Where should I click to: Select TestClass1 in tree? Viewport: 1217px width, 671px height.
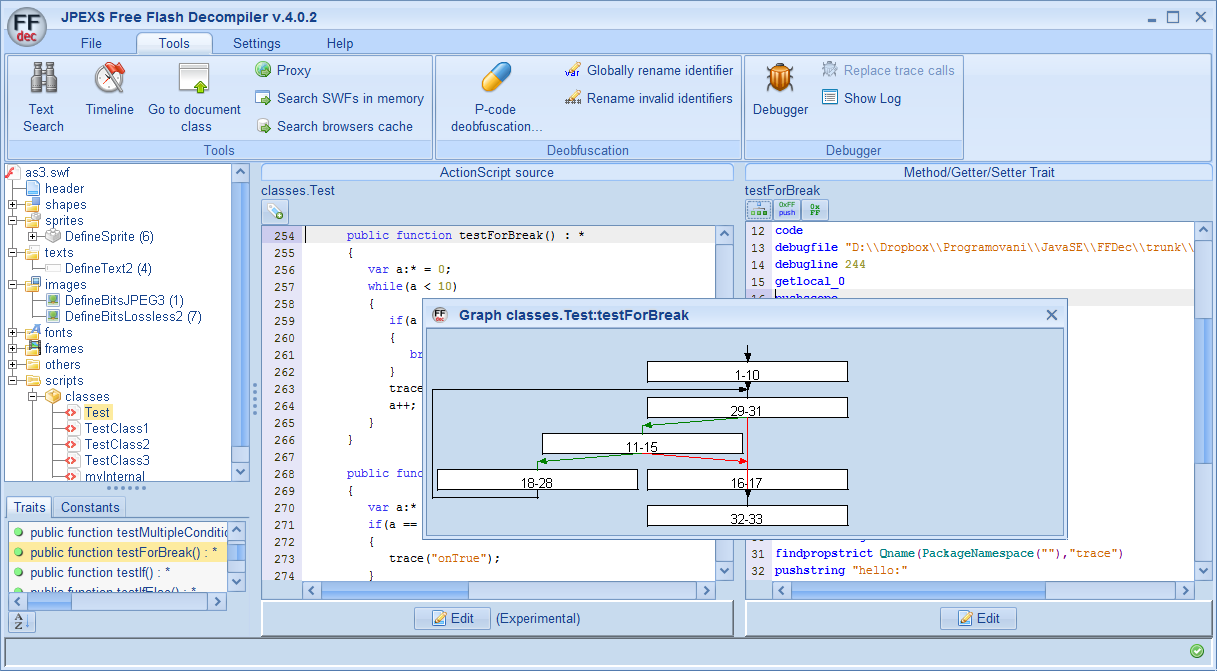point(117,429)
